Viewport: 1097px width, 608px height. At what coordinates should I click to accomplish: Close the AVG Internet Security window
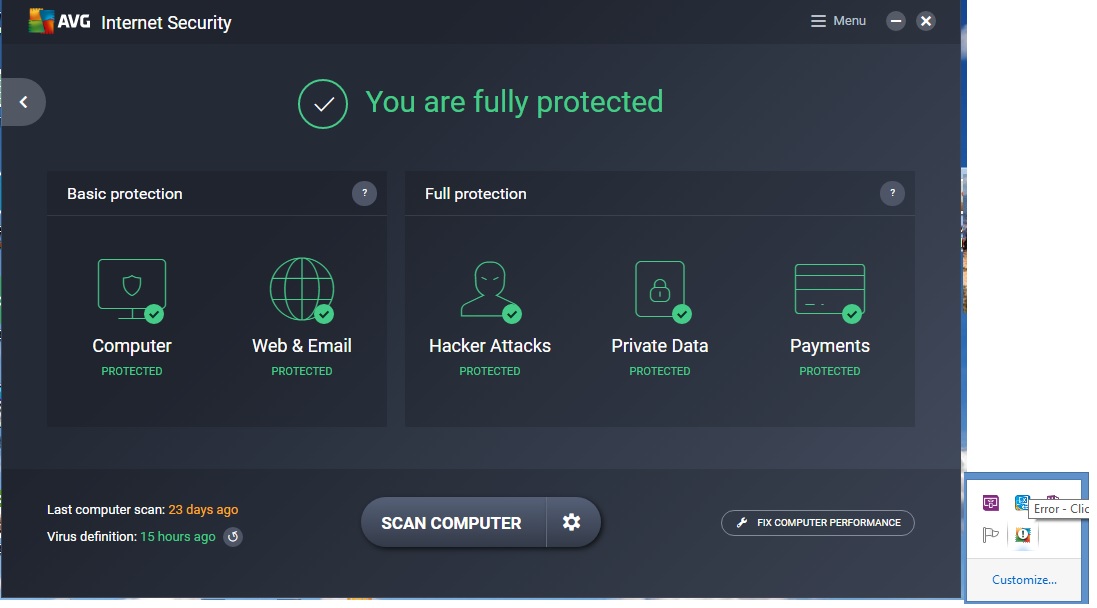[926, 21]
